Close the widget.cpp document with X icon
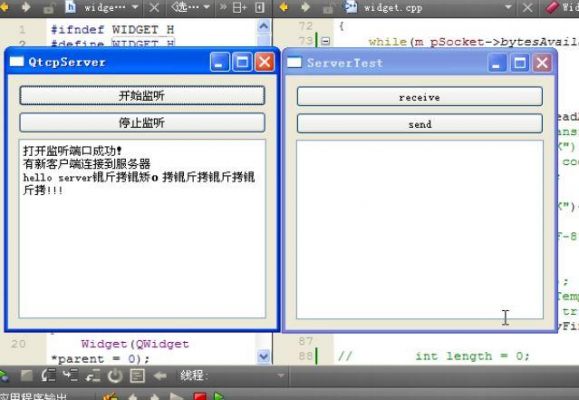This screenshot has width=579, height=400. click(x=528, y=7)
